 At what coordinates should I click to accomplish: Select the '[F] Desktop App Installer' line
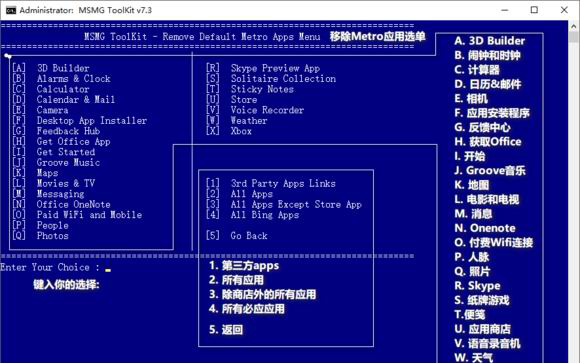coord(80,121)
